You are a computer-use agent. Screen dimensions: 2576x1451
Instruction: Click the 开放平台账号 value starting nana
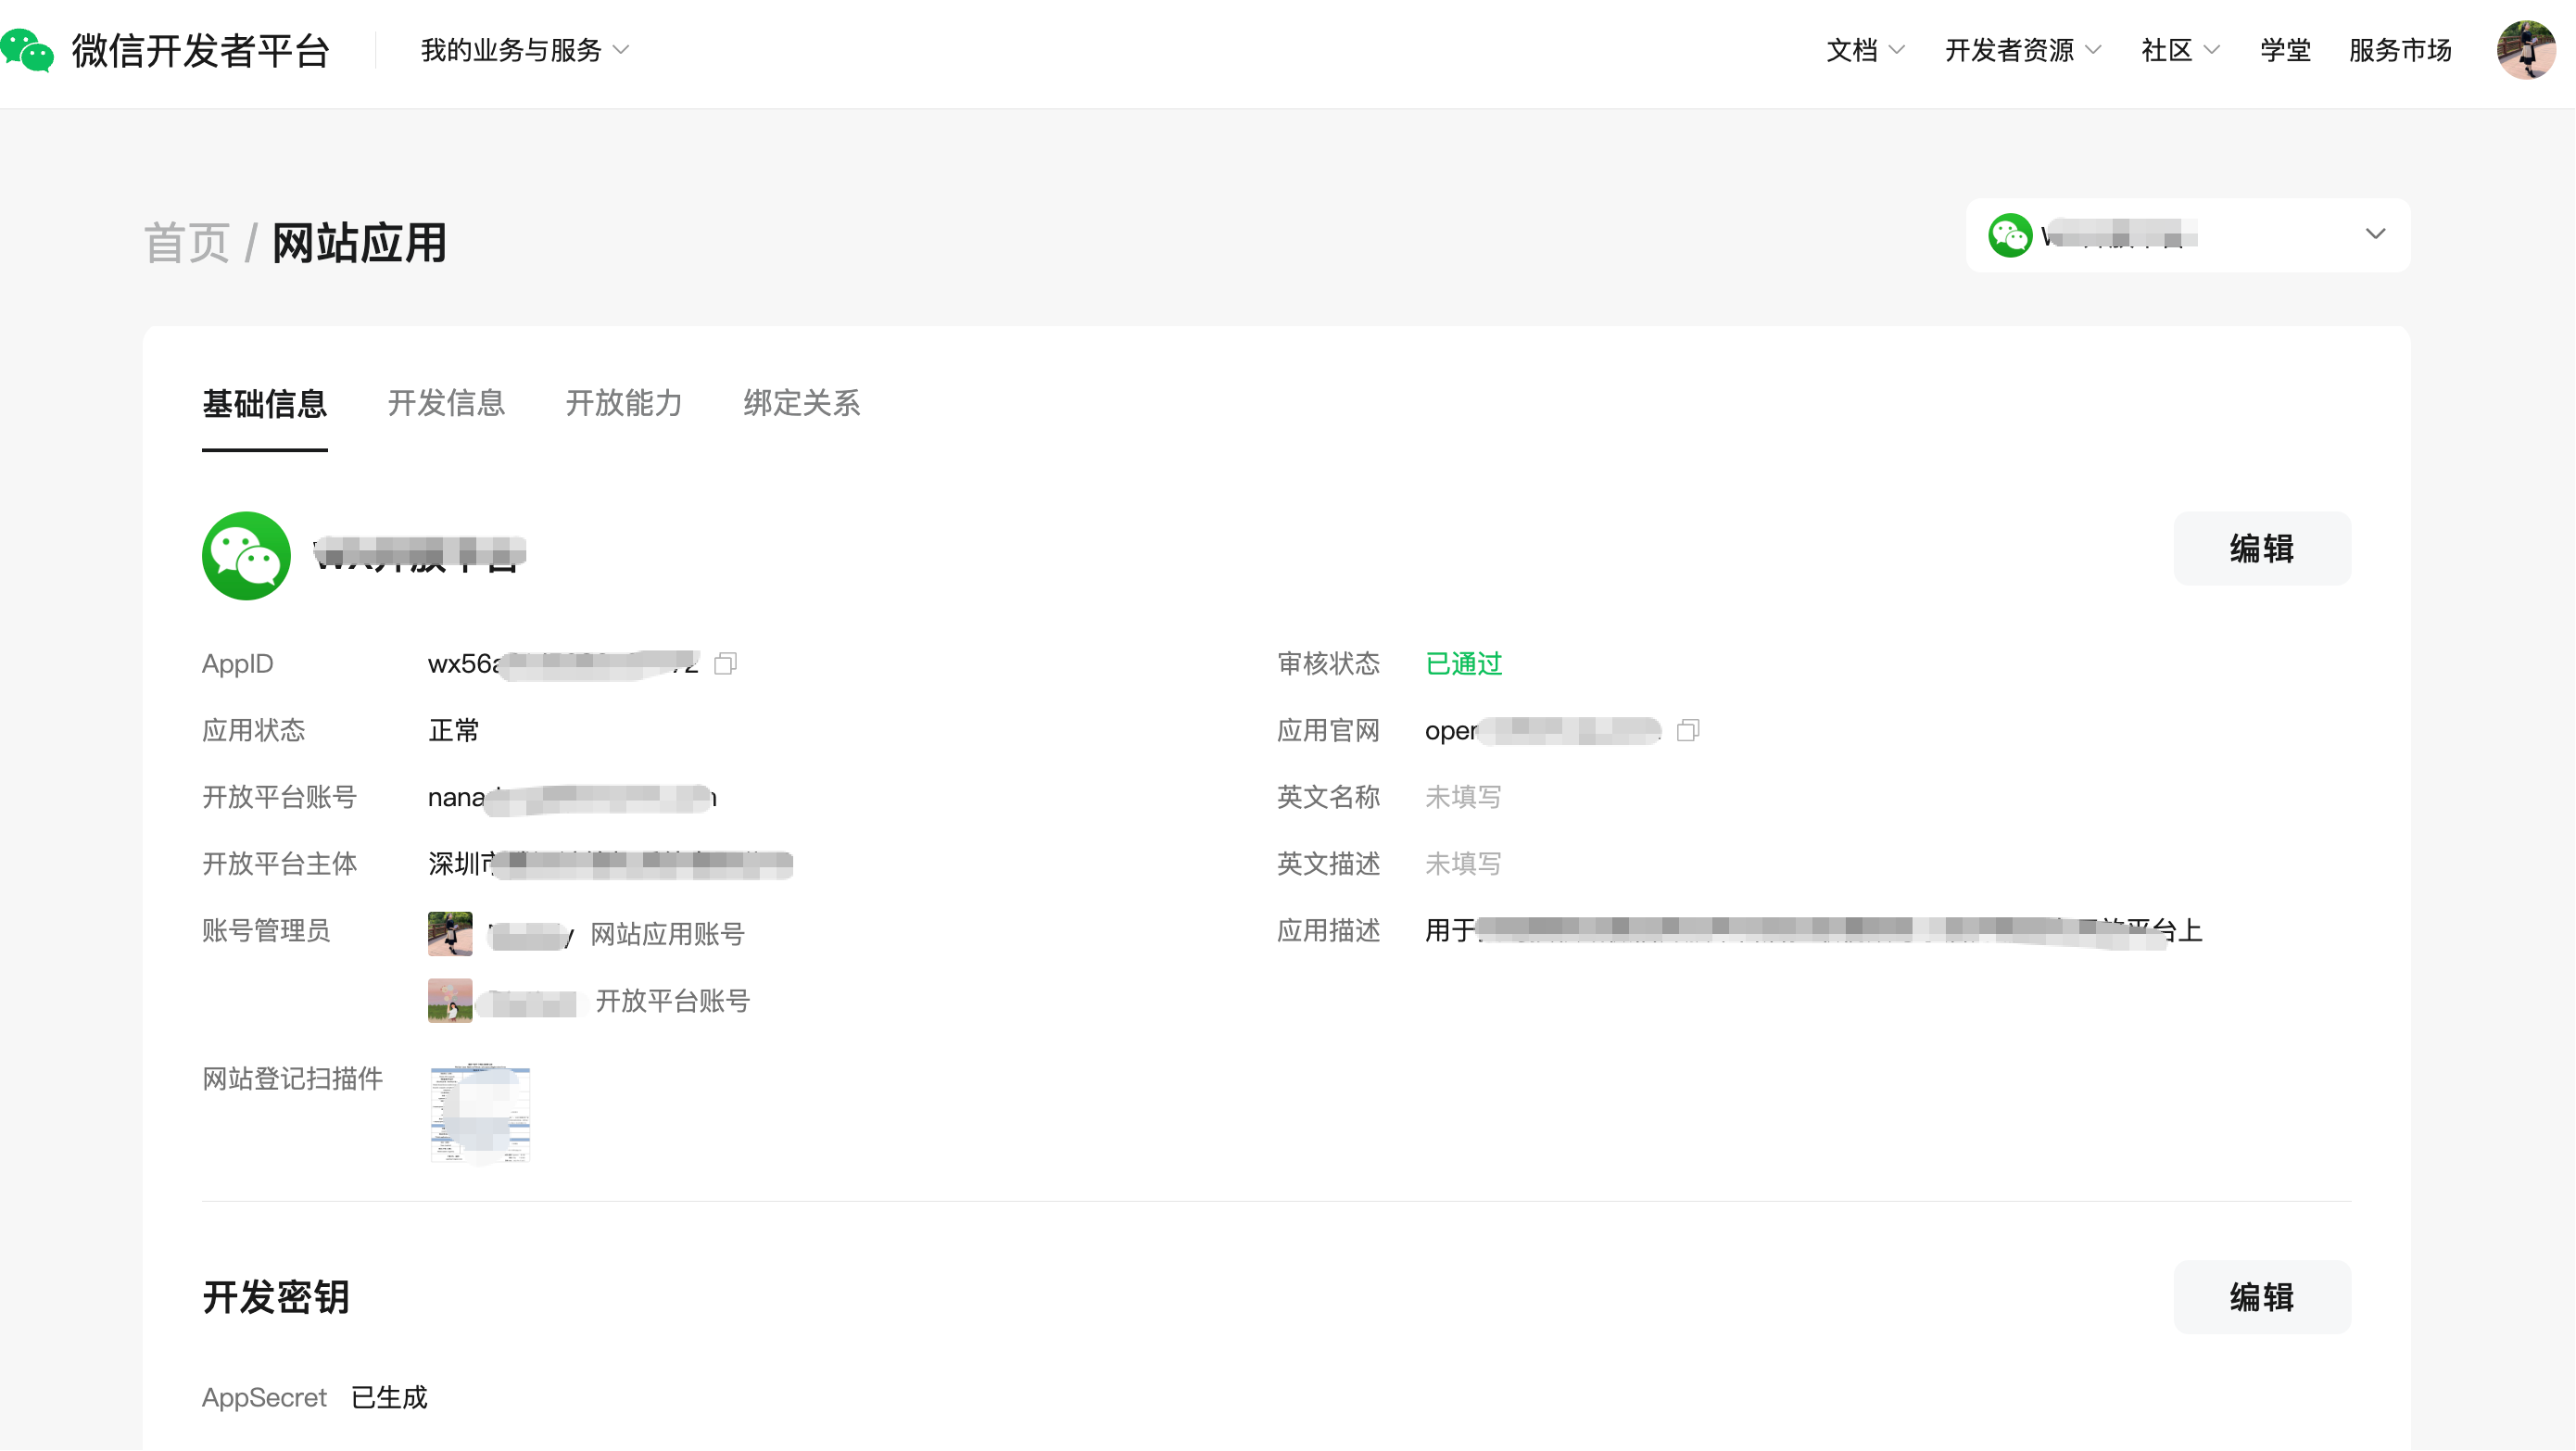pos(573,798)
